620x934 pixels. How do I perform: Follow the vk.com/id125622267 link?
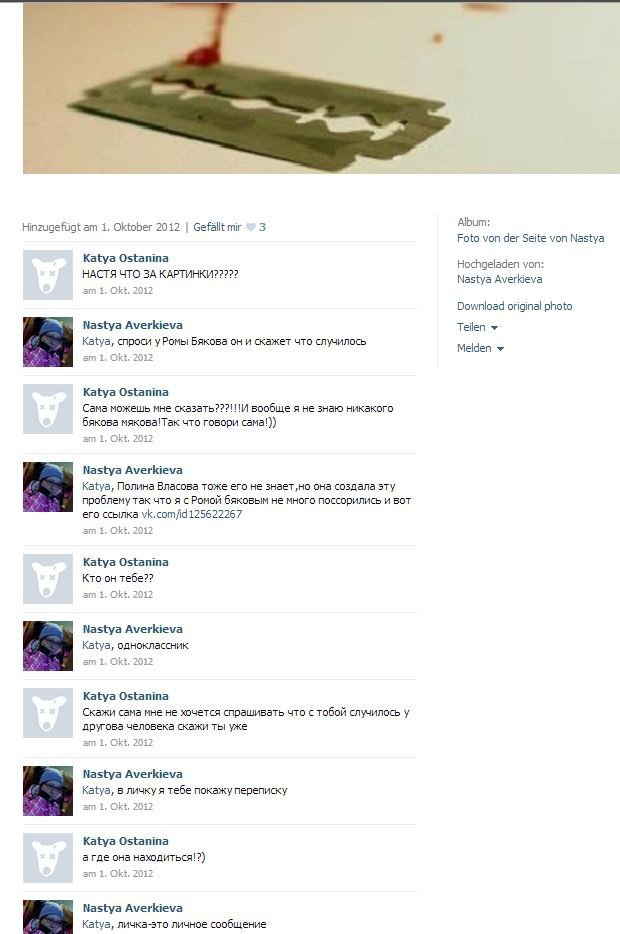[x=191, y=514]
